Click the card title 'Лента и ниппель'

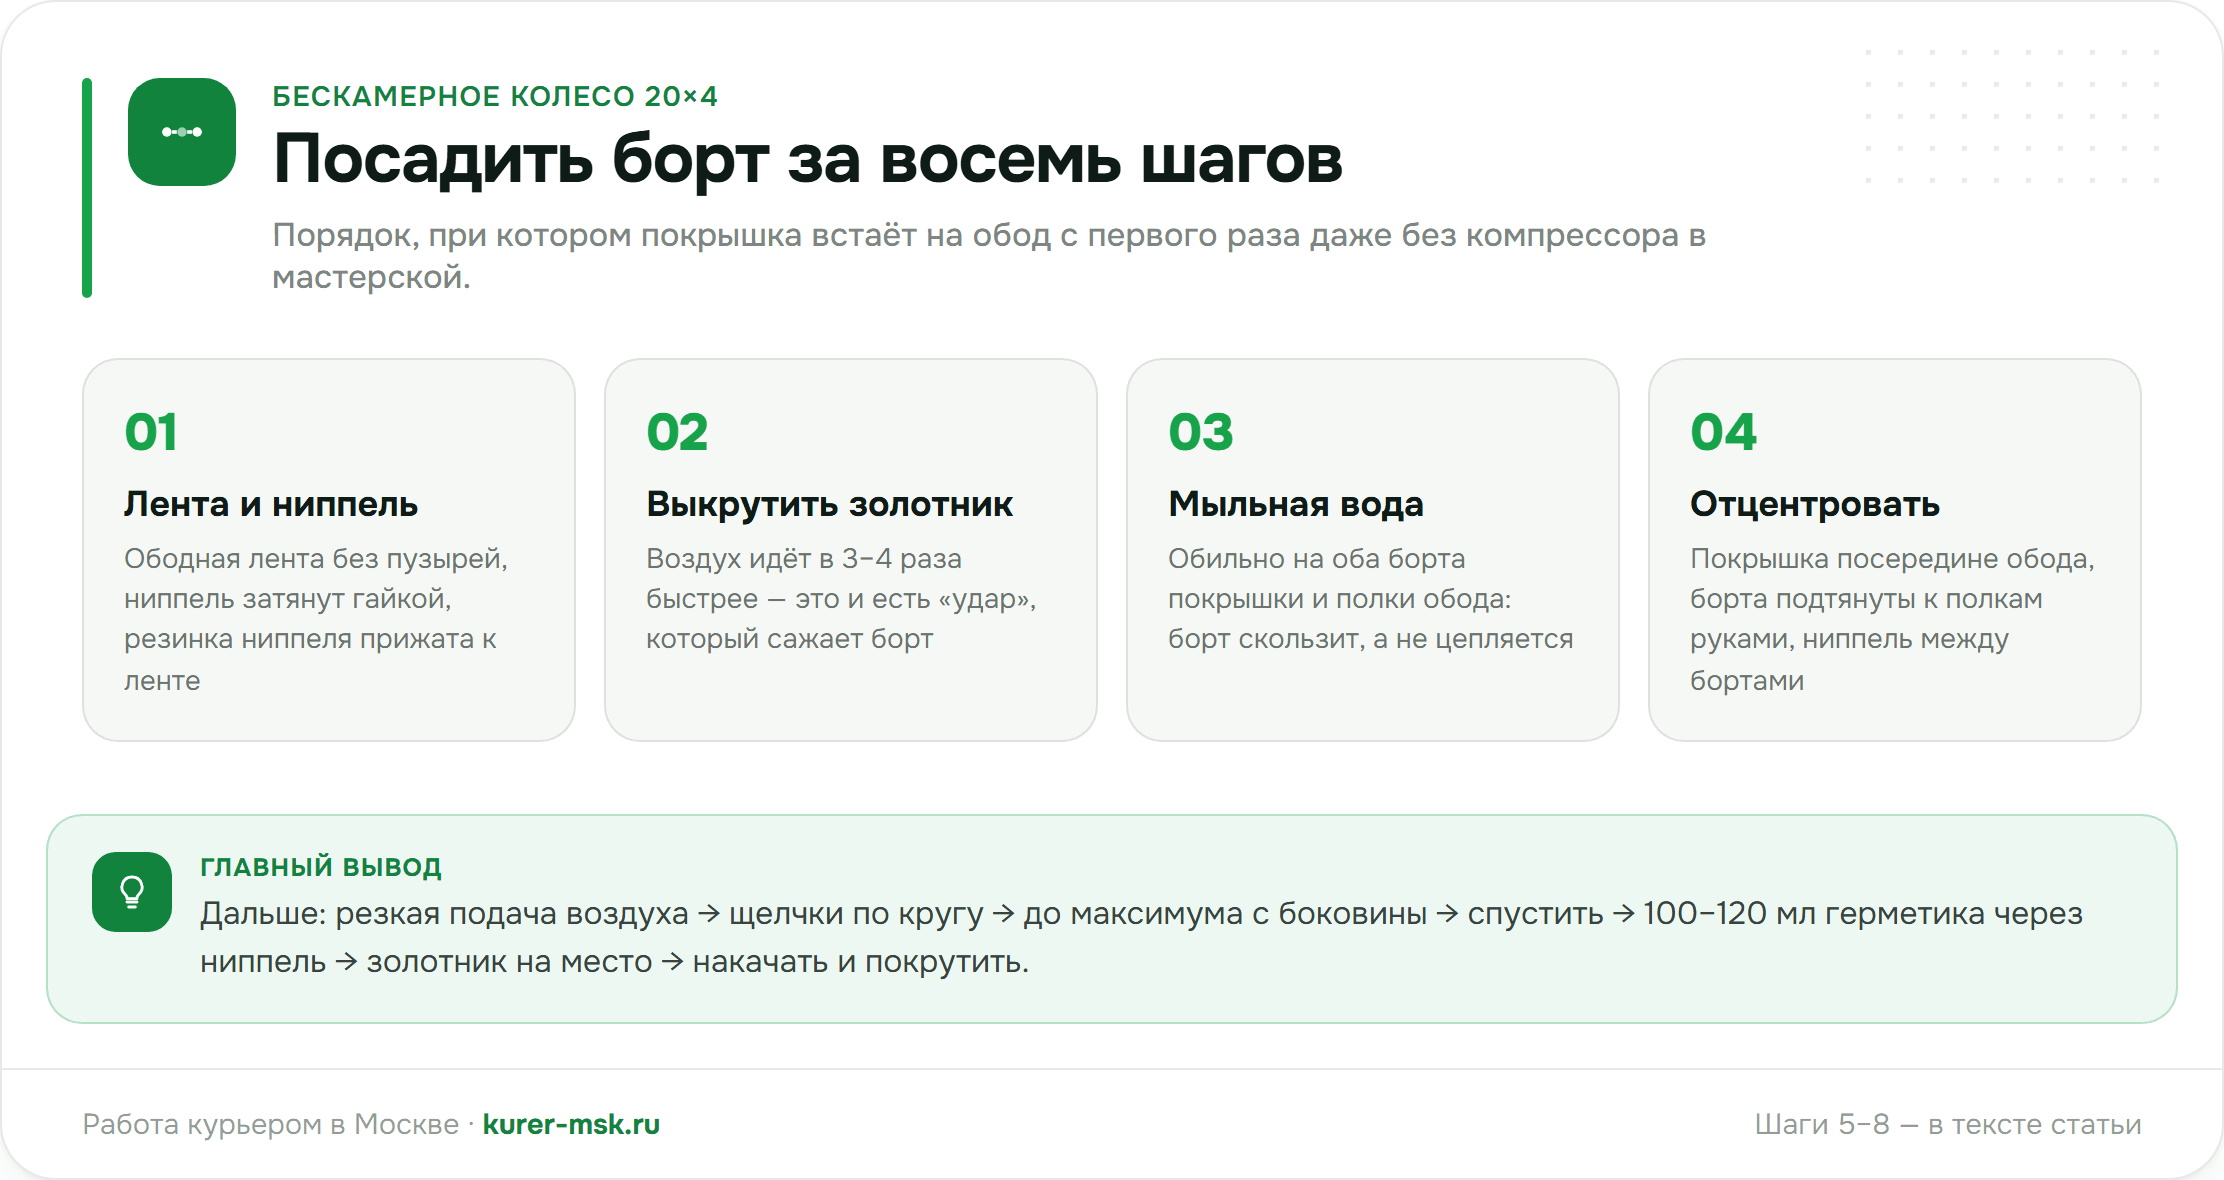[x=271, y=504]
